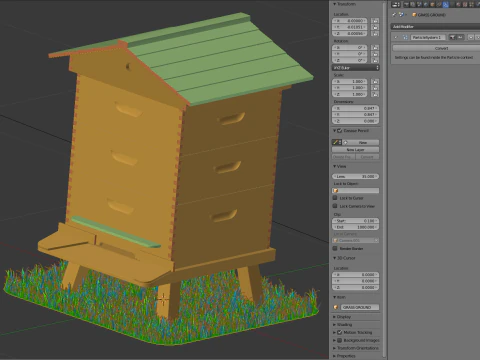Open the Properties editor type selector
480x360 pixels.
click(x=396, y=5)
